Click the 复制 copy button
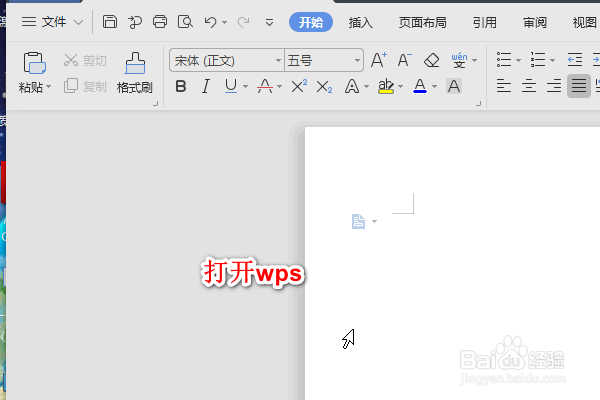Viewport: 600px width, 400px height. [x=85, y=87]
